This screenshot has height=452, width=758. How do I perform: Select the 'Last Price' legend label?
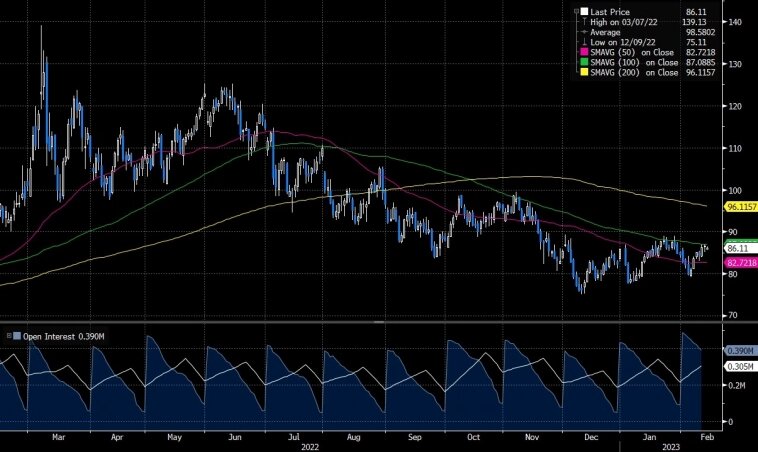click(610, 12)
